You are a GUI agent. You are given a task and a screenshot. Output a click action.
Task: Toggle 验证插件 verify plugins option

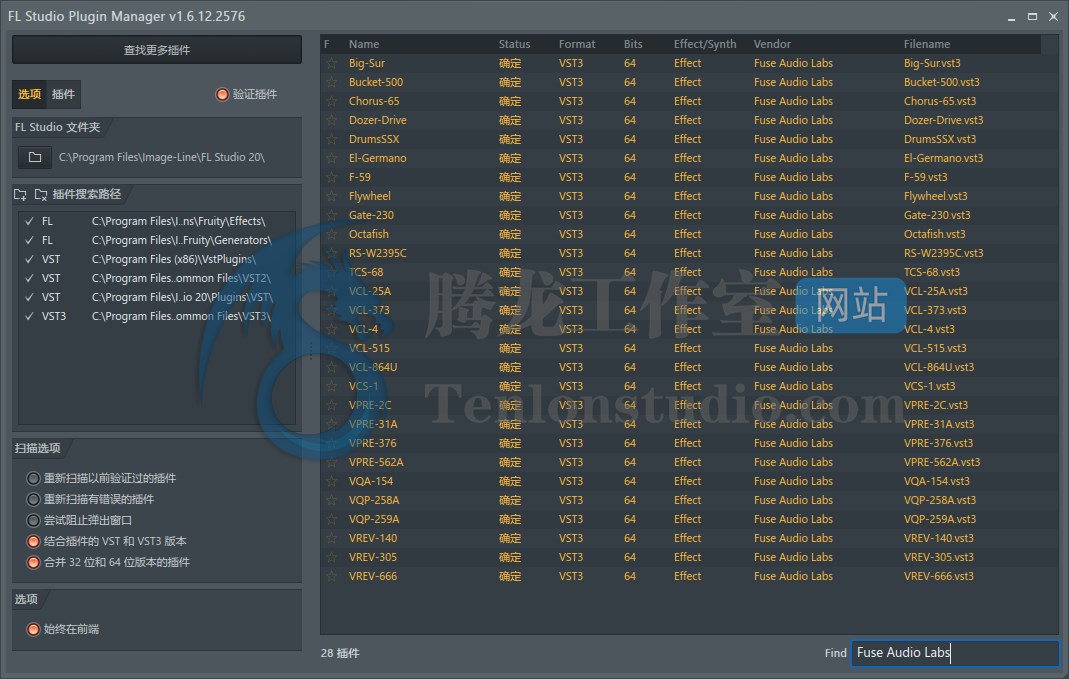click(x=222, y=94)
